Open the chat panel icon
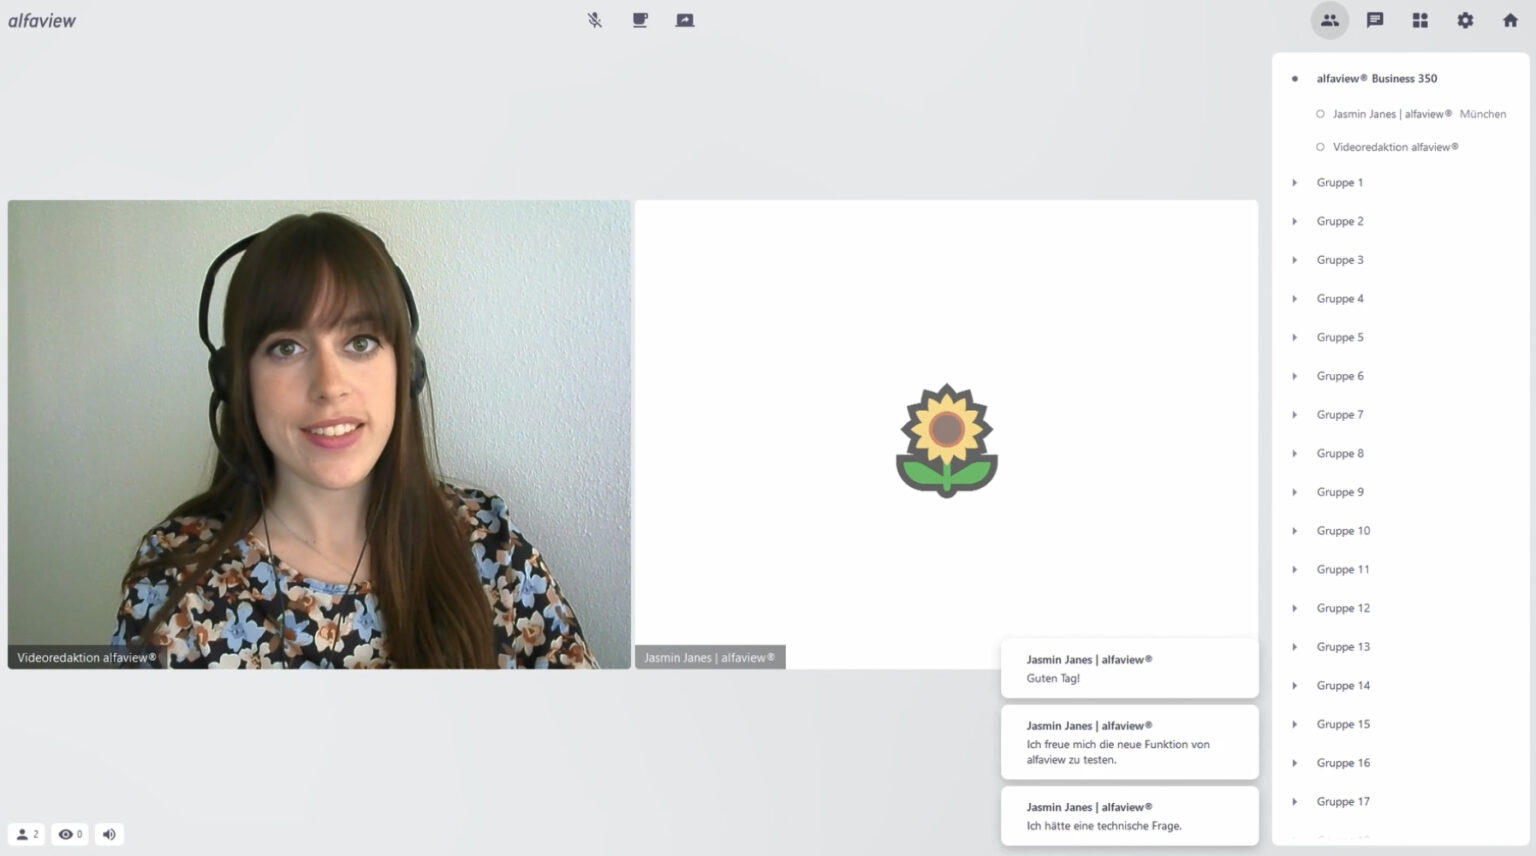This screenshot has height=856, width=1536. tap(1374, 20)
